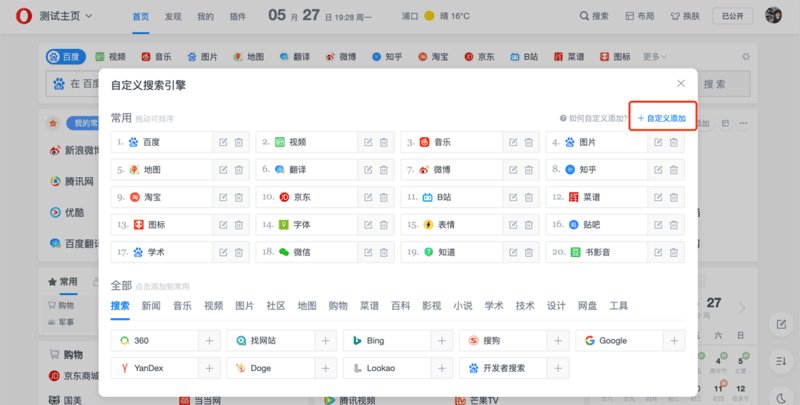Add Lookao to common search engines

pos(442,368)
